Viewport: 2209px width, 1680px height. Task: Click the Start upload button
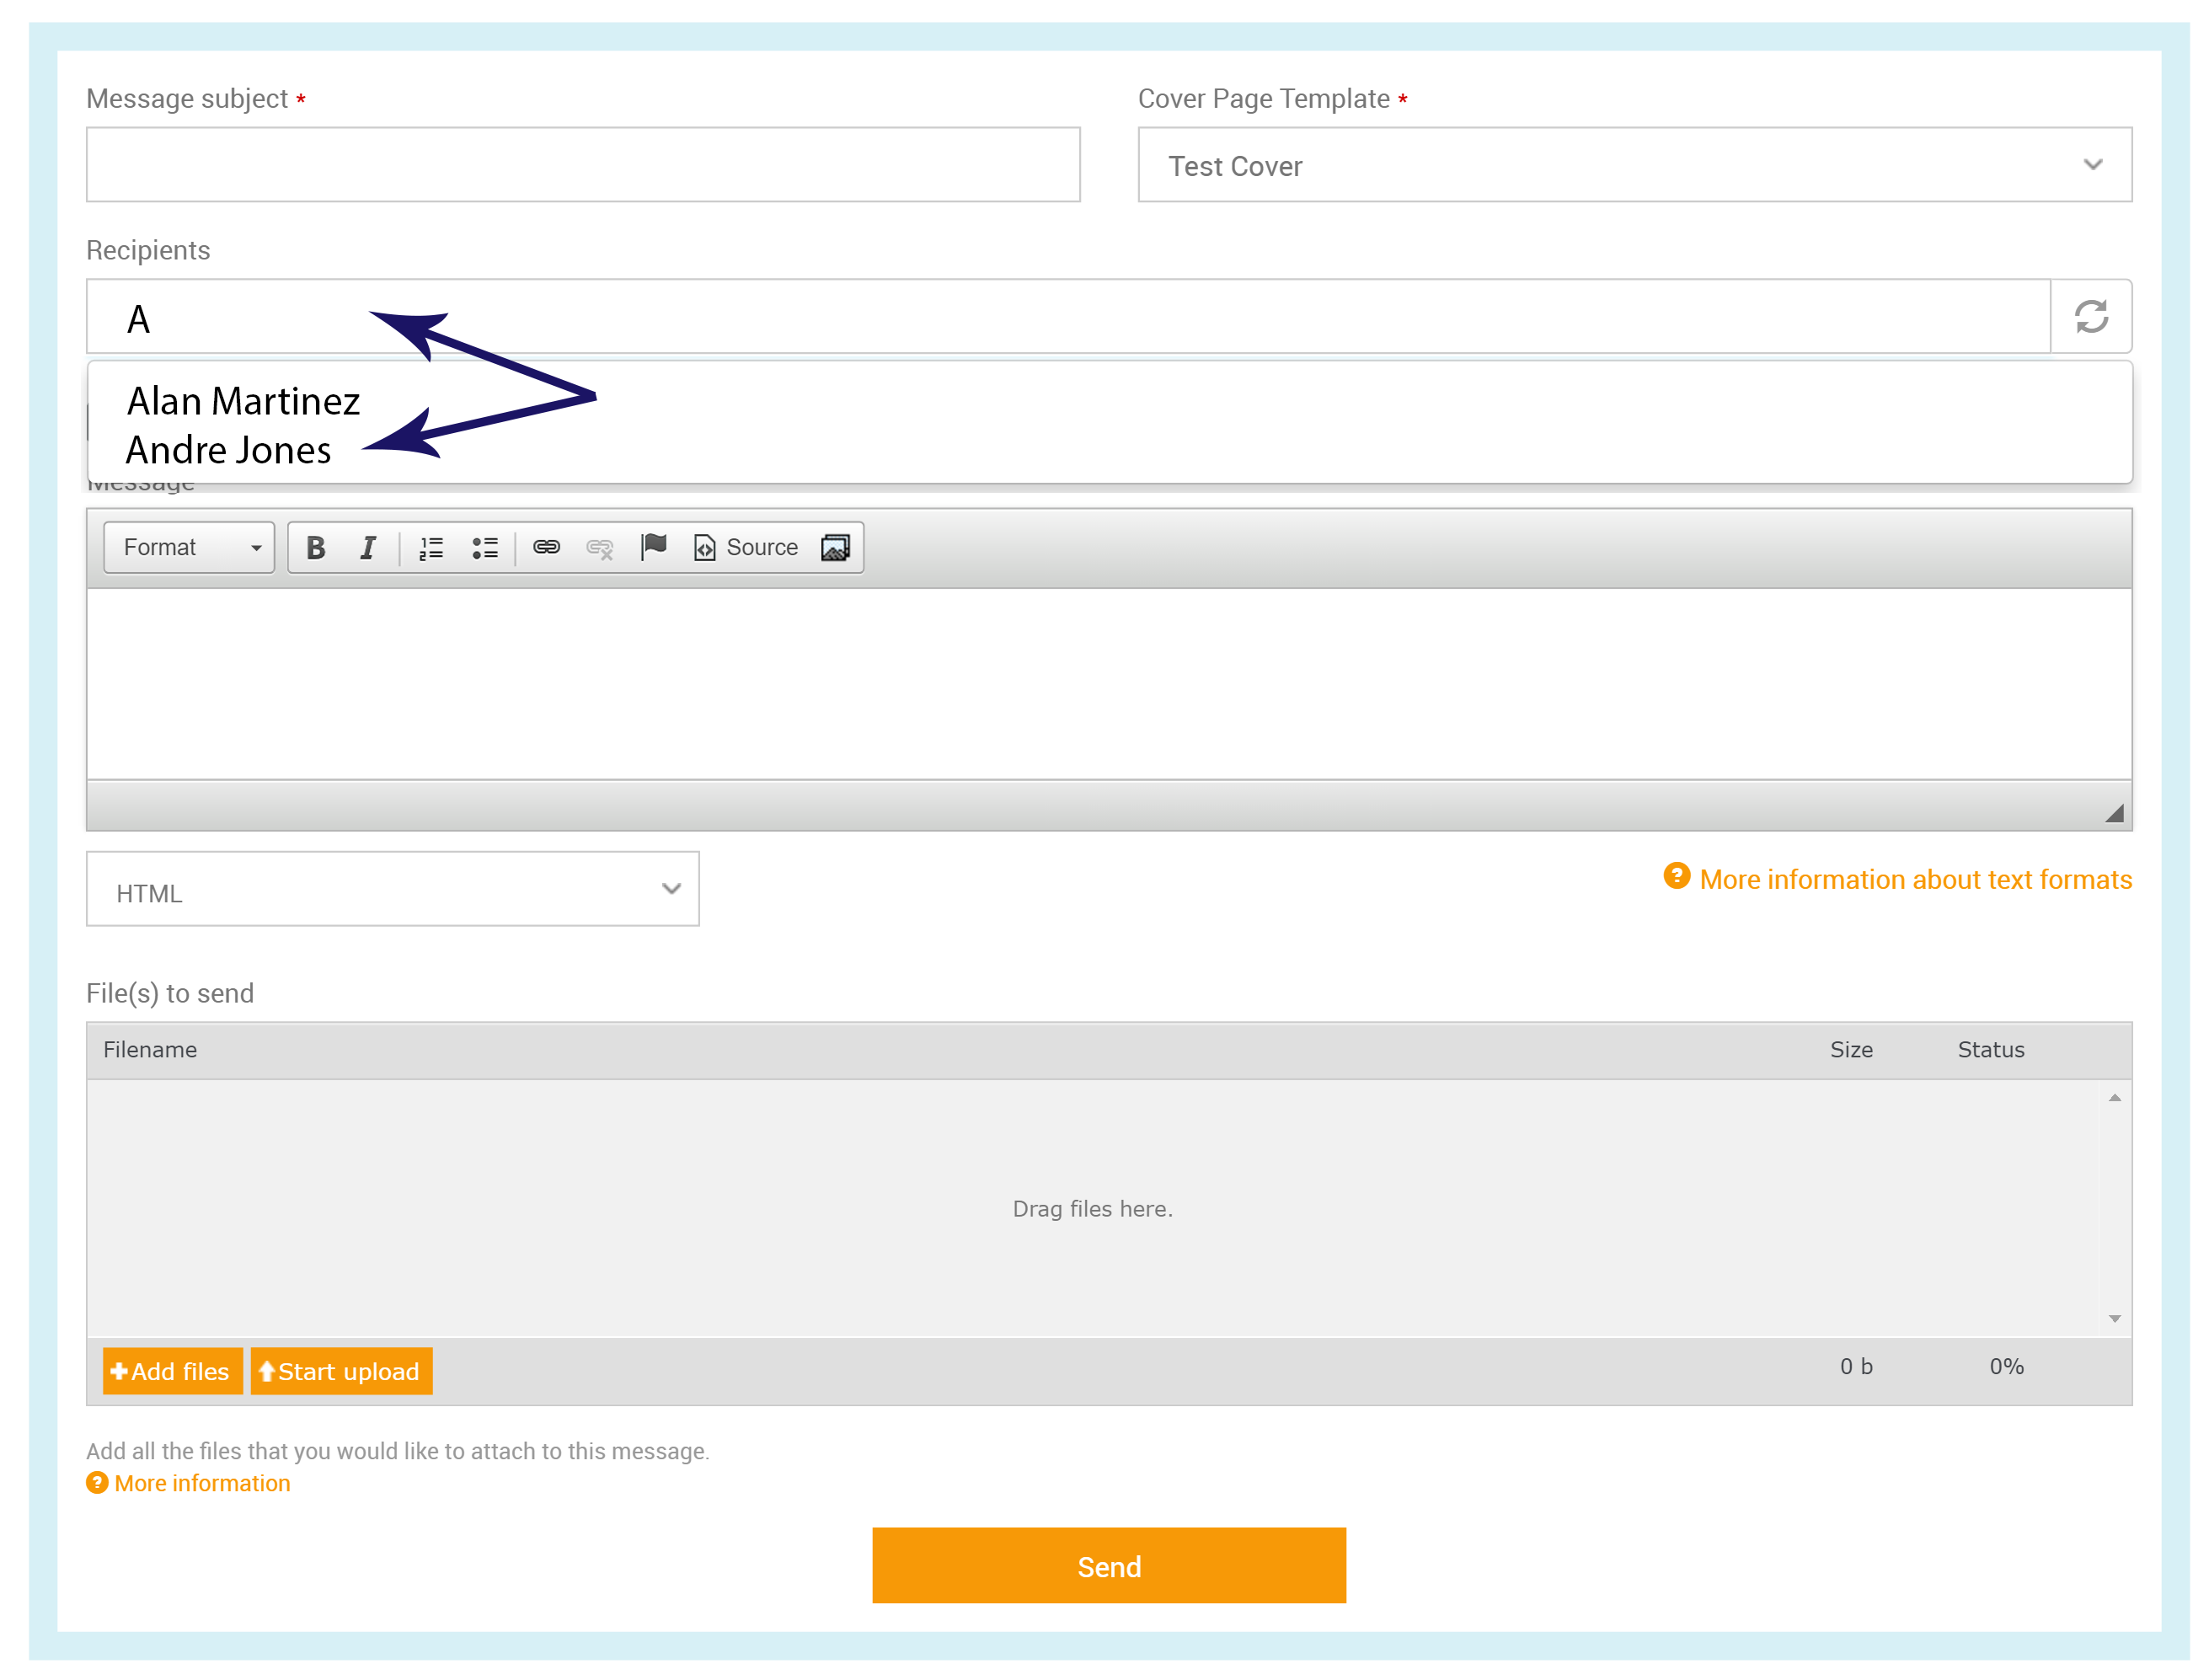click(341, 1371)
